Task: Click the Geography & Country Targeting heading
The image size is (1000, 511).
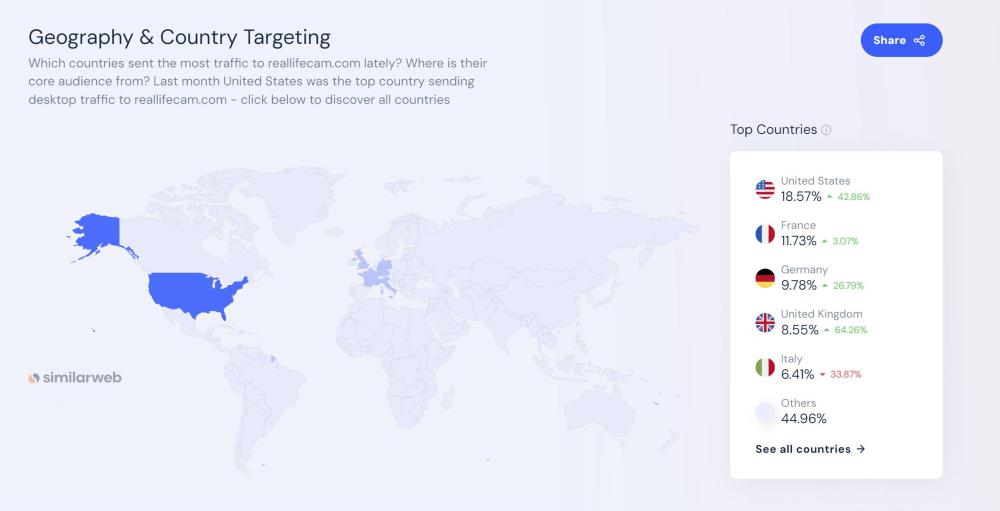Action: click(x=179, y=38)
